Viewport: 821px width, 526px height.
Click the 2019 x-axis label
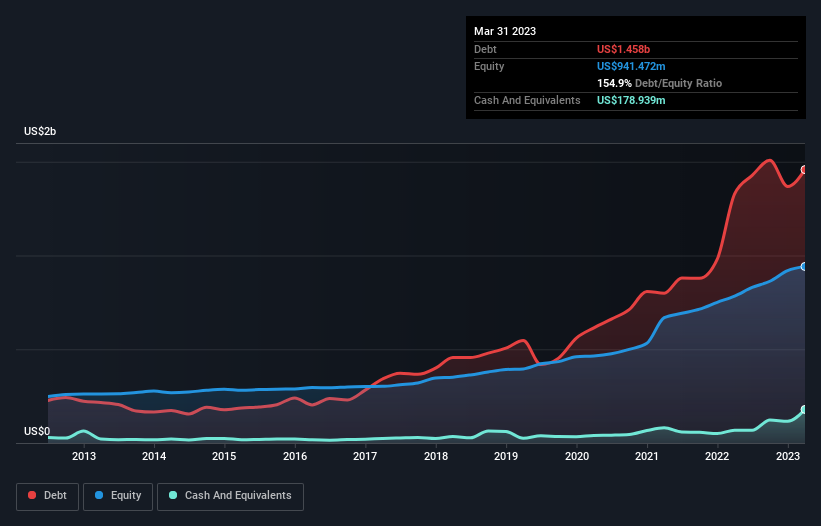pyautogui.click(x=506, y=456)
